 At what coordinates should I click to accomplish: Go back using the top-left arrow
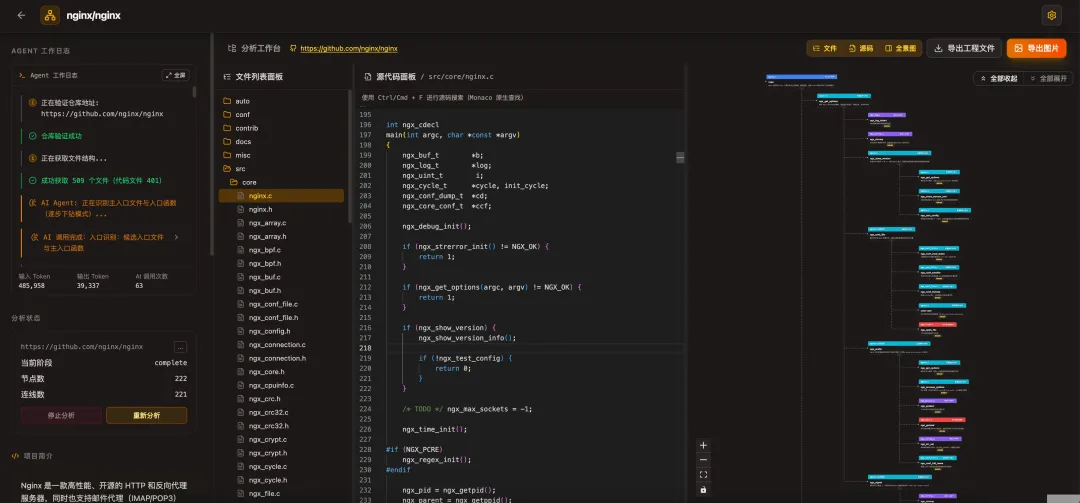coord(21,15)
